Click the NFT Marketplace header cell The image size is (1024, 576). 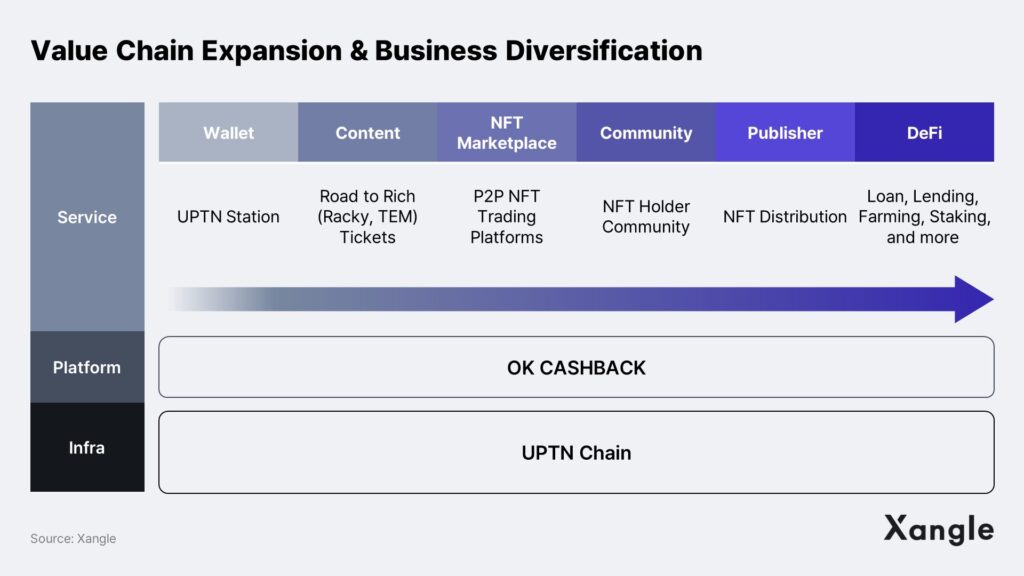507,132
